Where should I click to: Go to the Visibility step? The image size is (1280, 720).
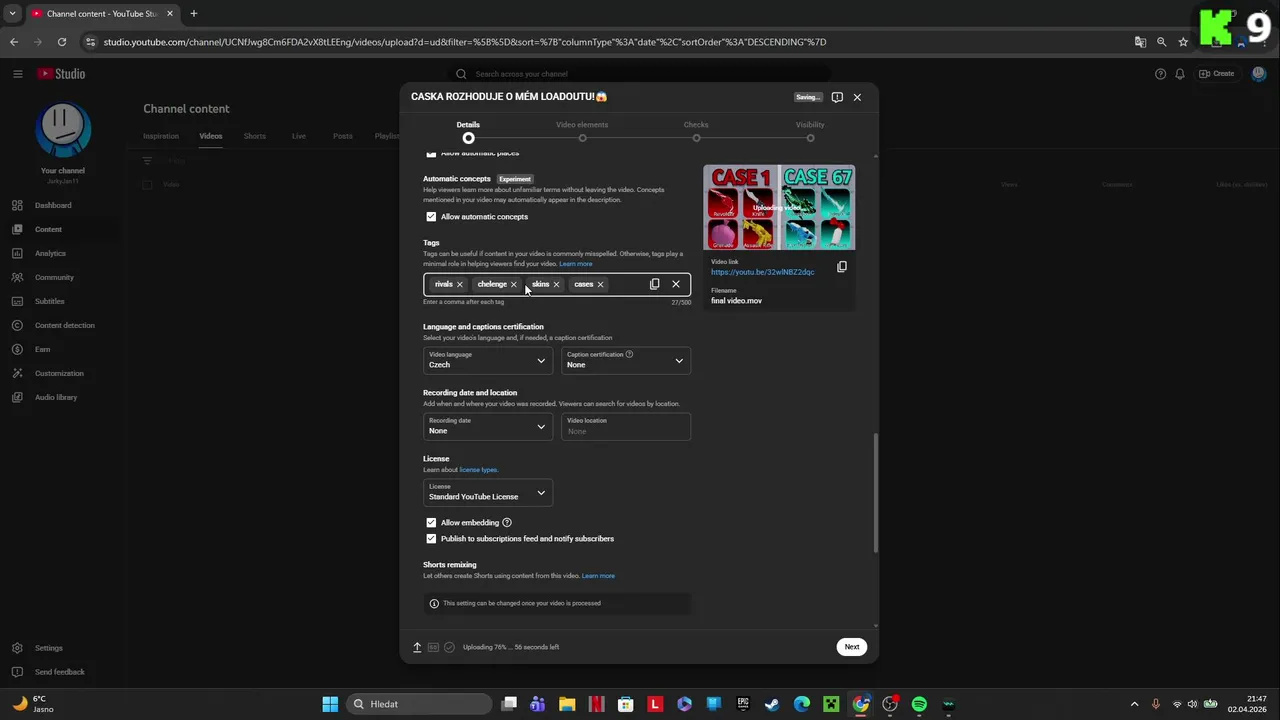click(x=810, y=131)
